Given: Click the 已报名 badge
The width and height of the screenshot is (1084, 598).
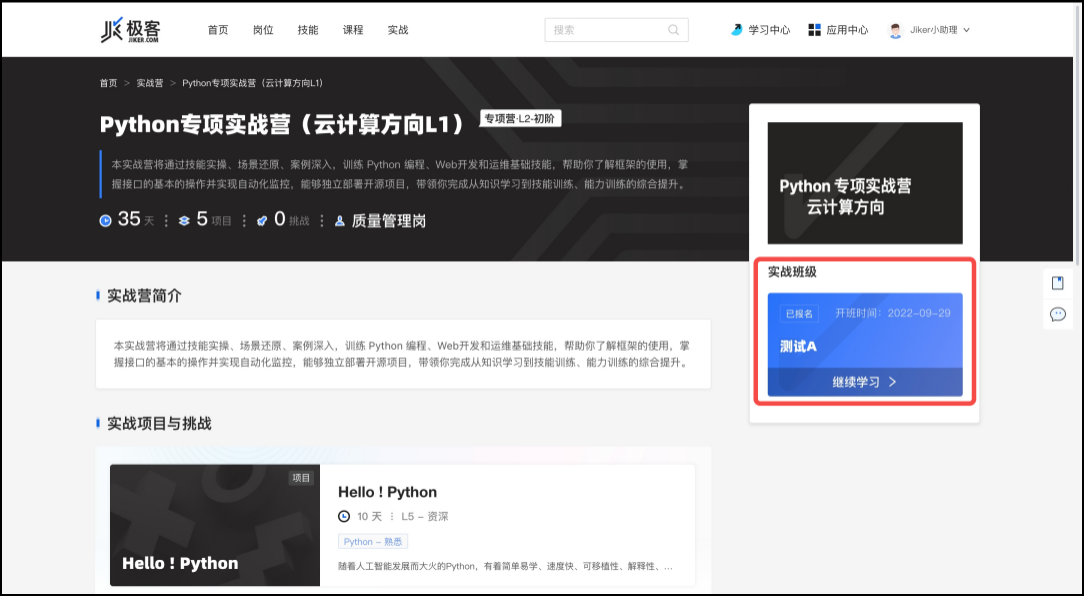Looking at the screenshot, I should tap(799, 313).
